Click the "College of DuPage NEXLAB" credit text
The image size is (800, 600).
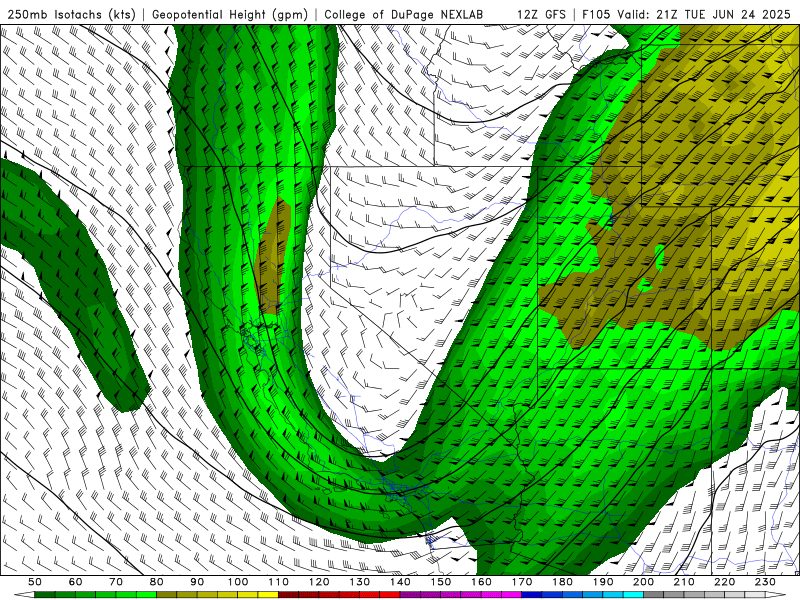[x=404, y=14]
